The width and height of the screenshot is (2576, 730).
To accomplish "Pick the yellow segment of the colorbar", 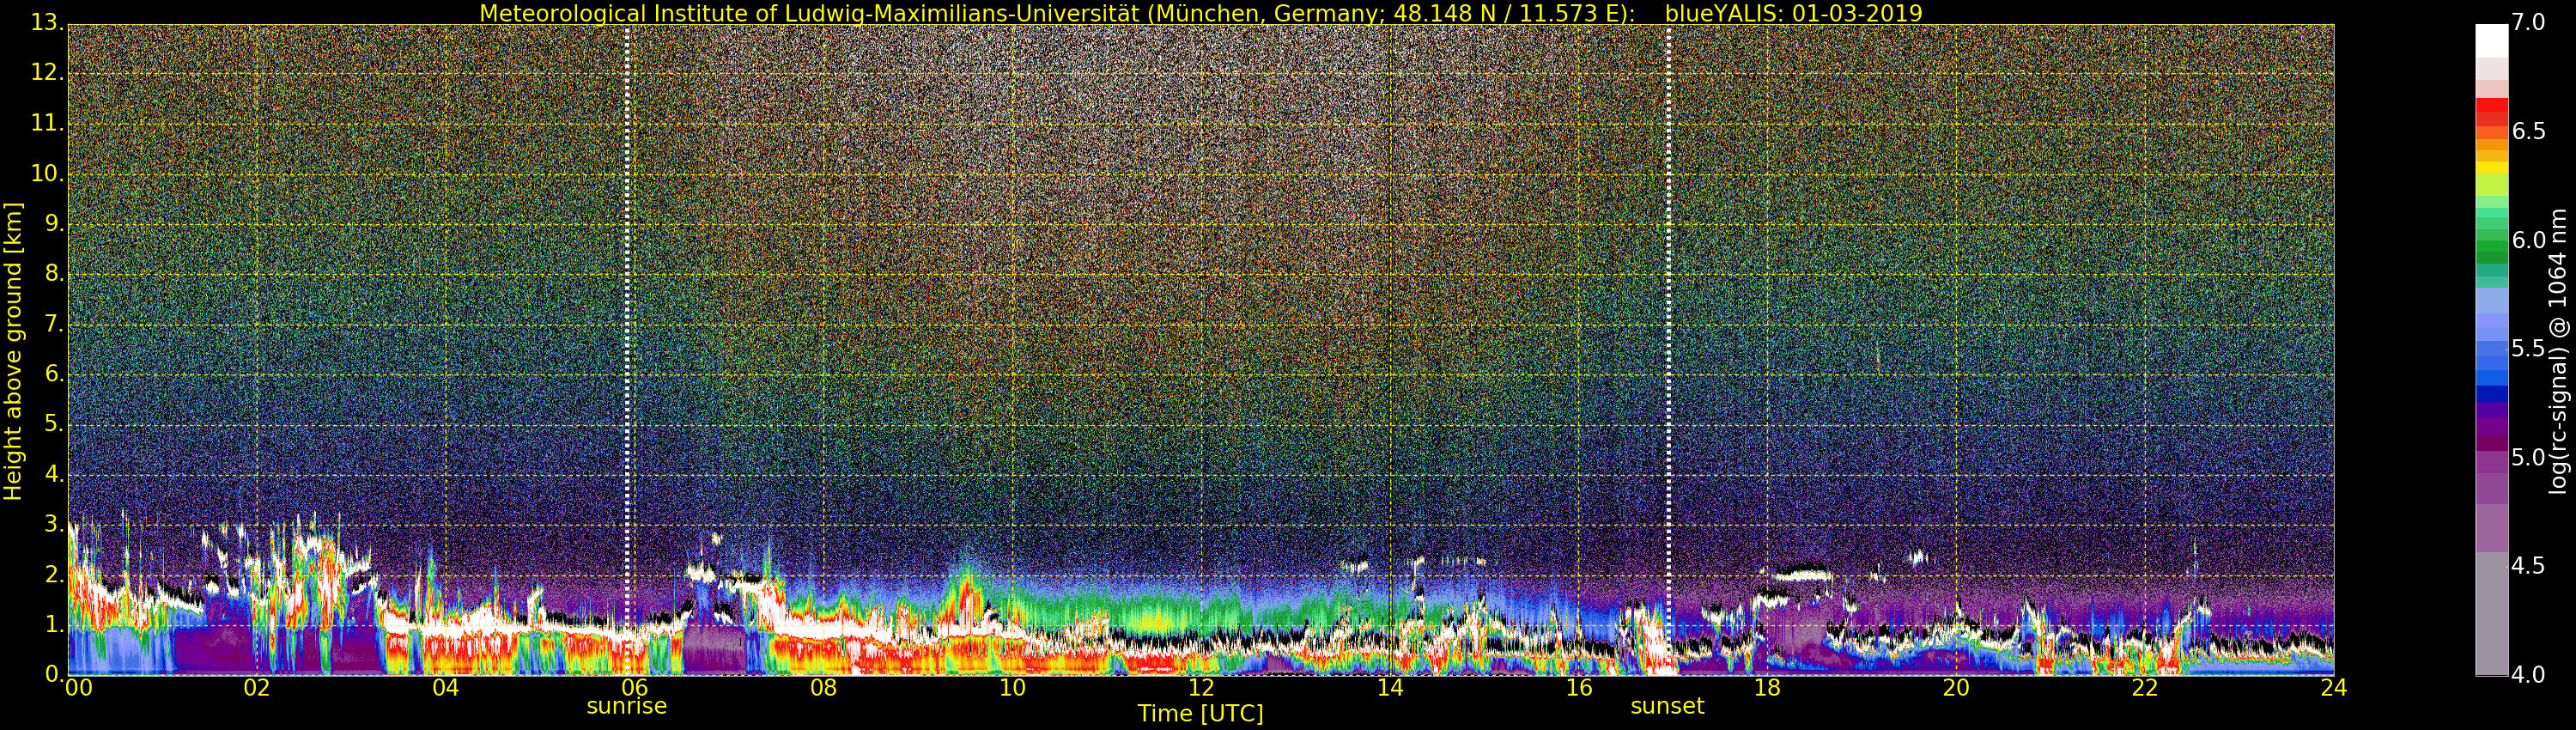I will coord(2492,168).
